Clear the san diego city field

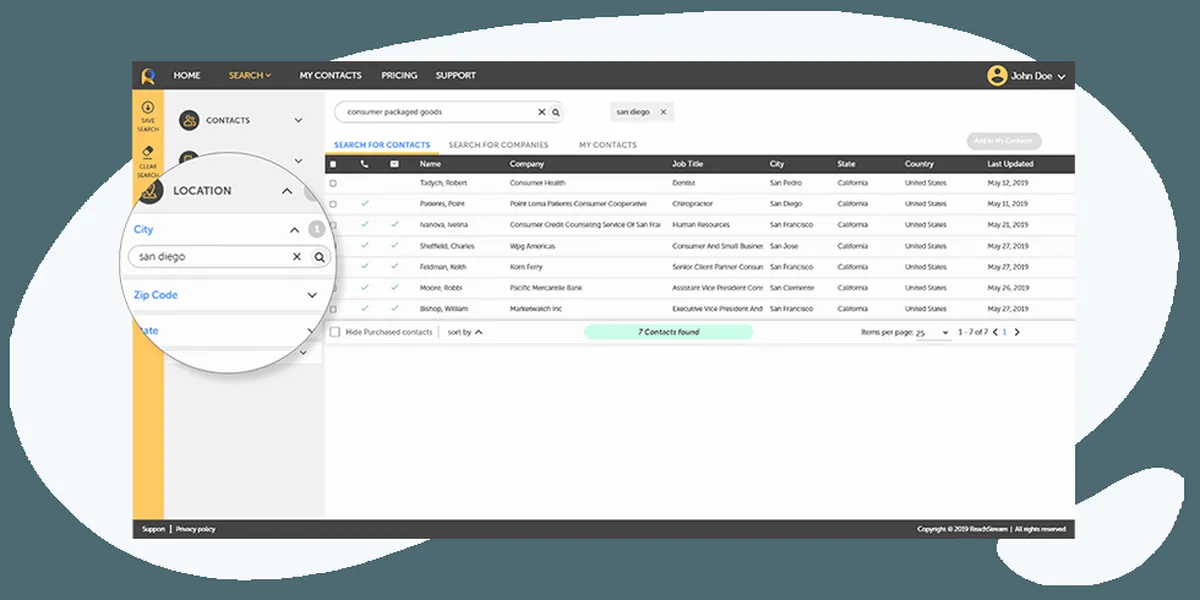click(x=296, y=257)
